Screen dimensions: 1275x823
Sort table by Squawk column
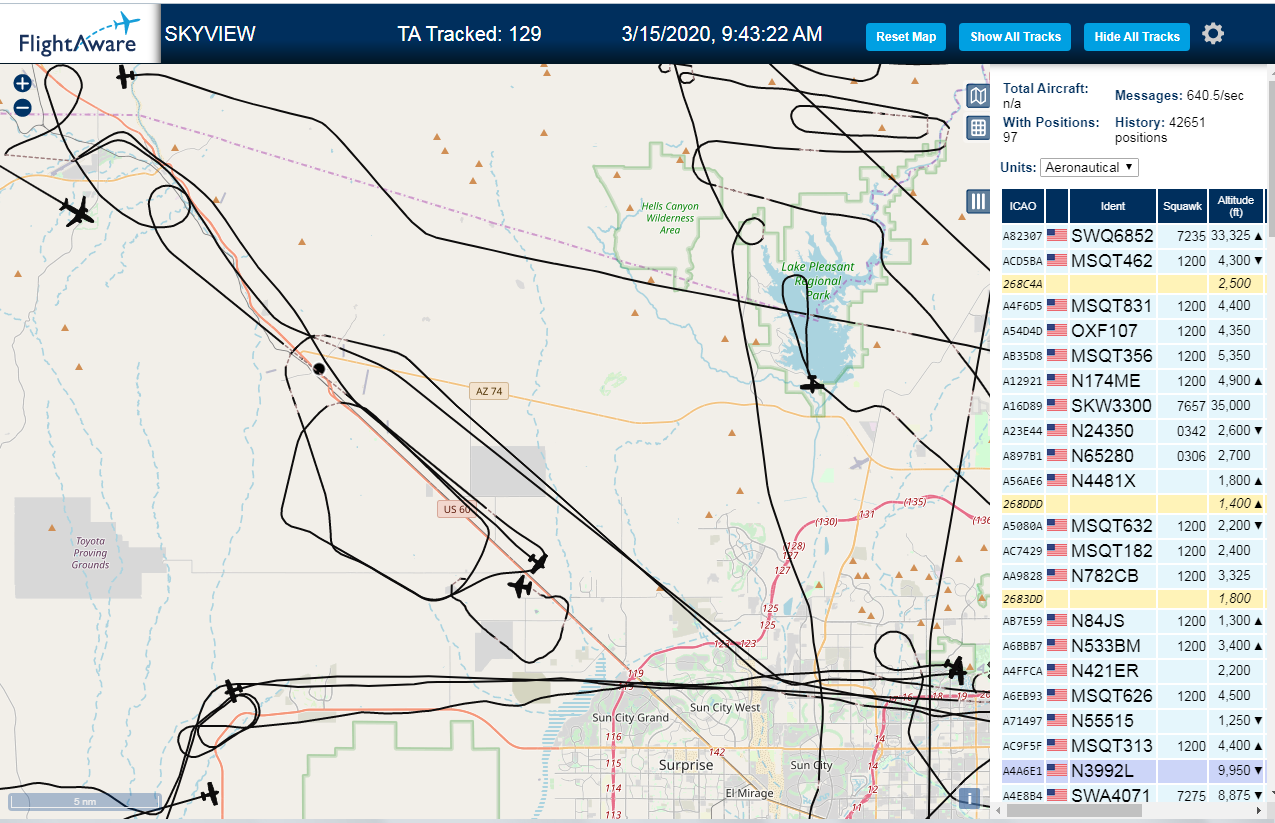(x=1183, y=206)
